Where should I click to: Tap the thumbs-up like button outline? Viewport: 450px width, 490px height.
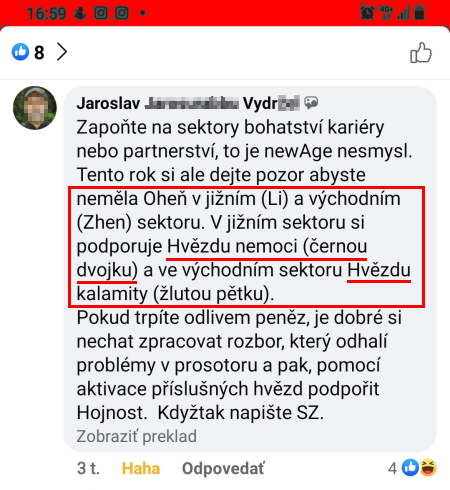421,53
